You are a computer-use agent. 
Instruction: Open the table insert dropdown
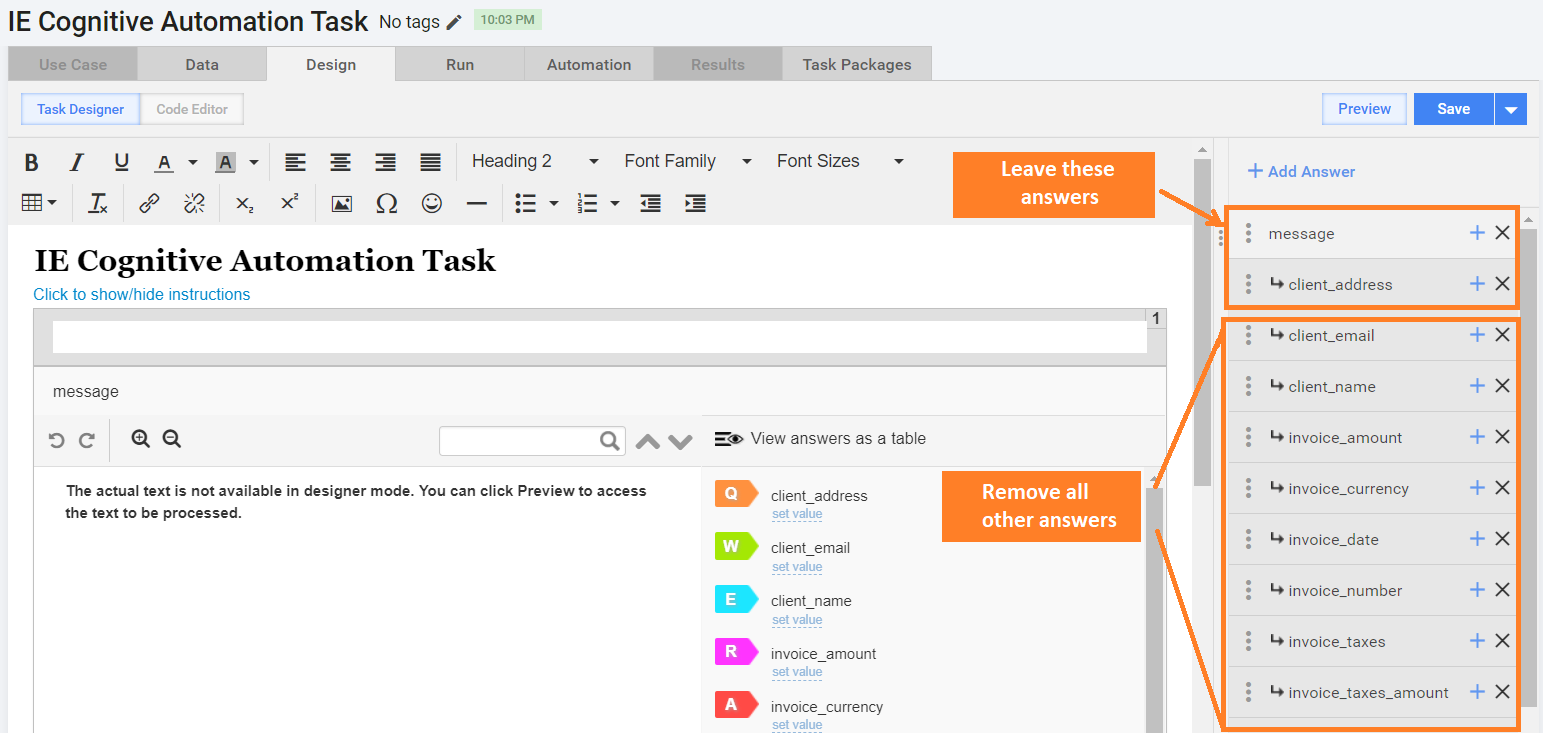[x=39, y=203]
